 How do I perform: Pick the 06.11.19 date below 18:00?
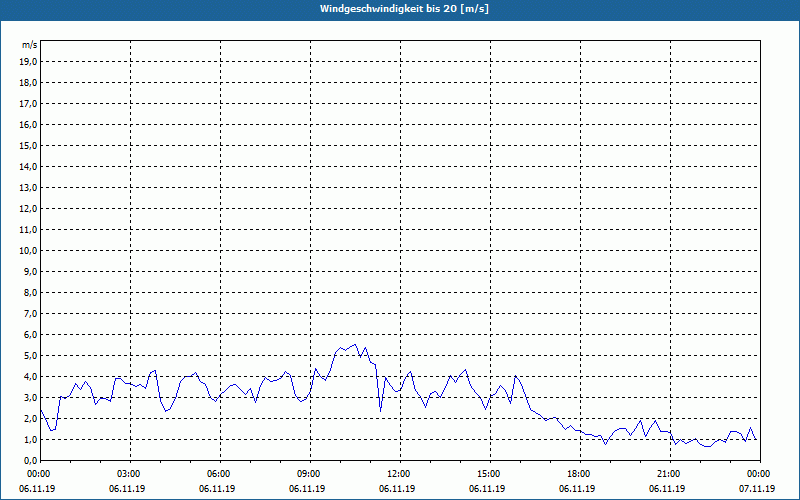tap(577, 488)
